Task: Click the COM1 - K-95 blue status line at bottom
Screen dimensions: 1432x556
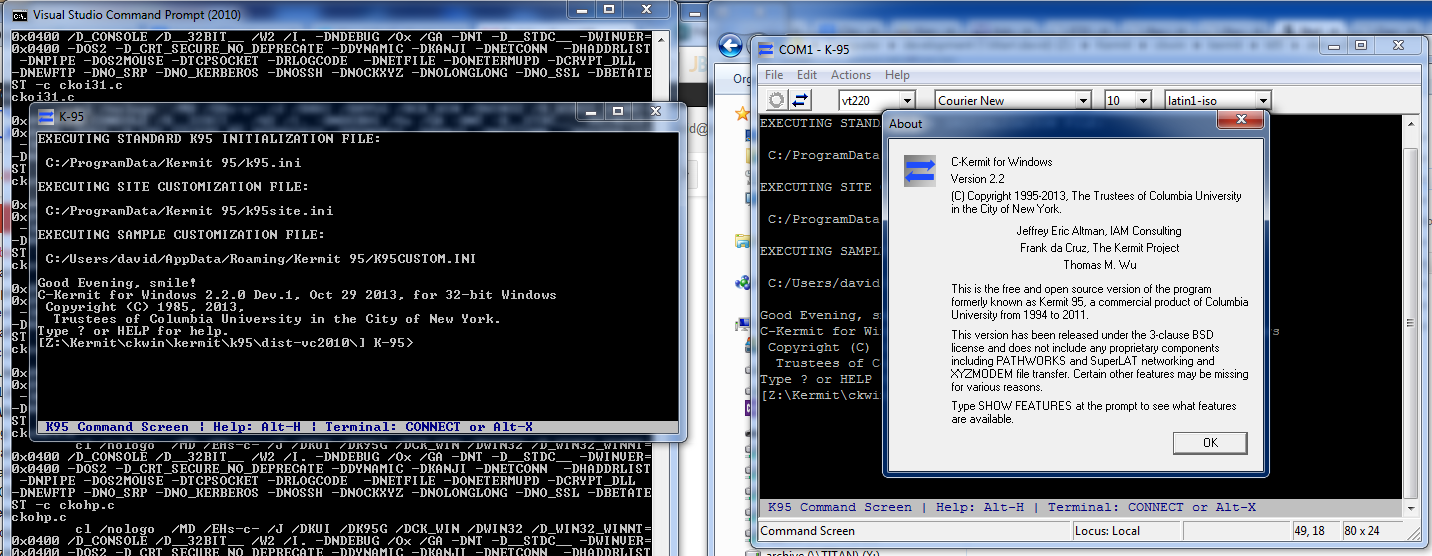Action: pos(1080,507)
